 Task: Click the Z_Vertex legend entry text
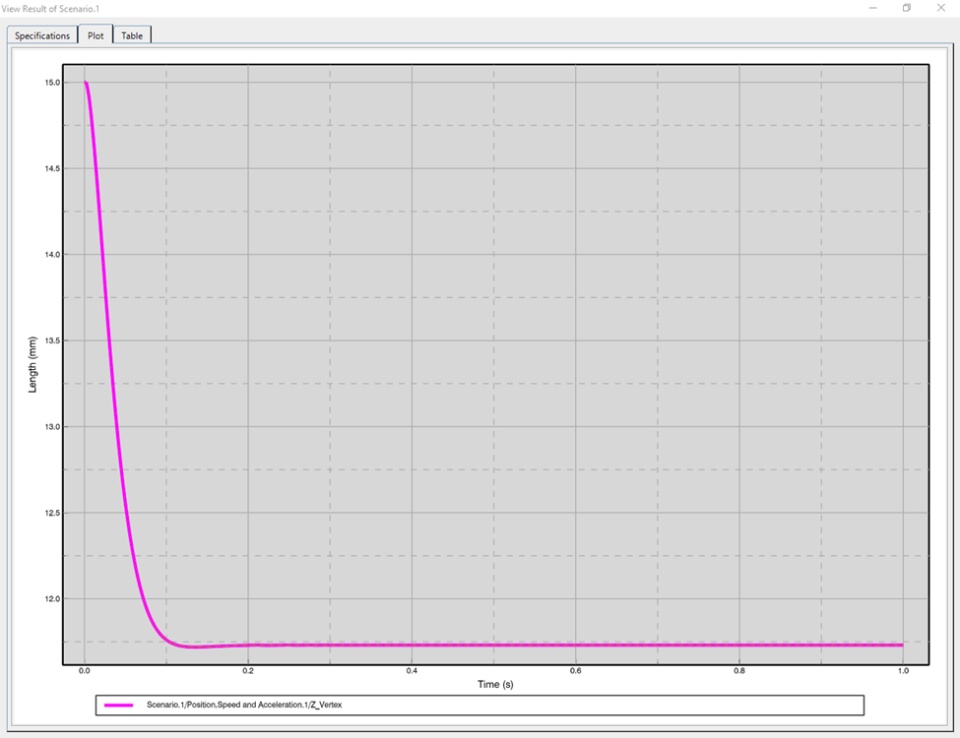[x=244, y=705]
